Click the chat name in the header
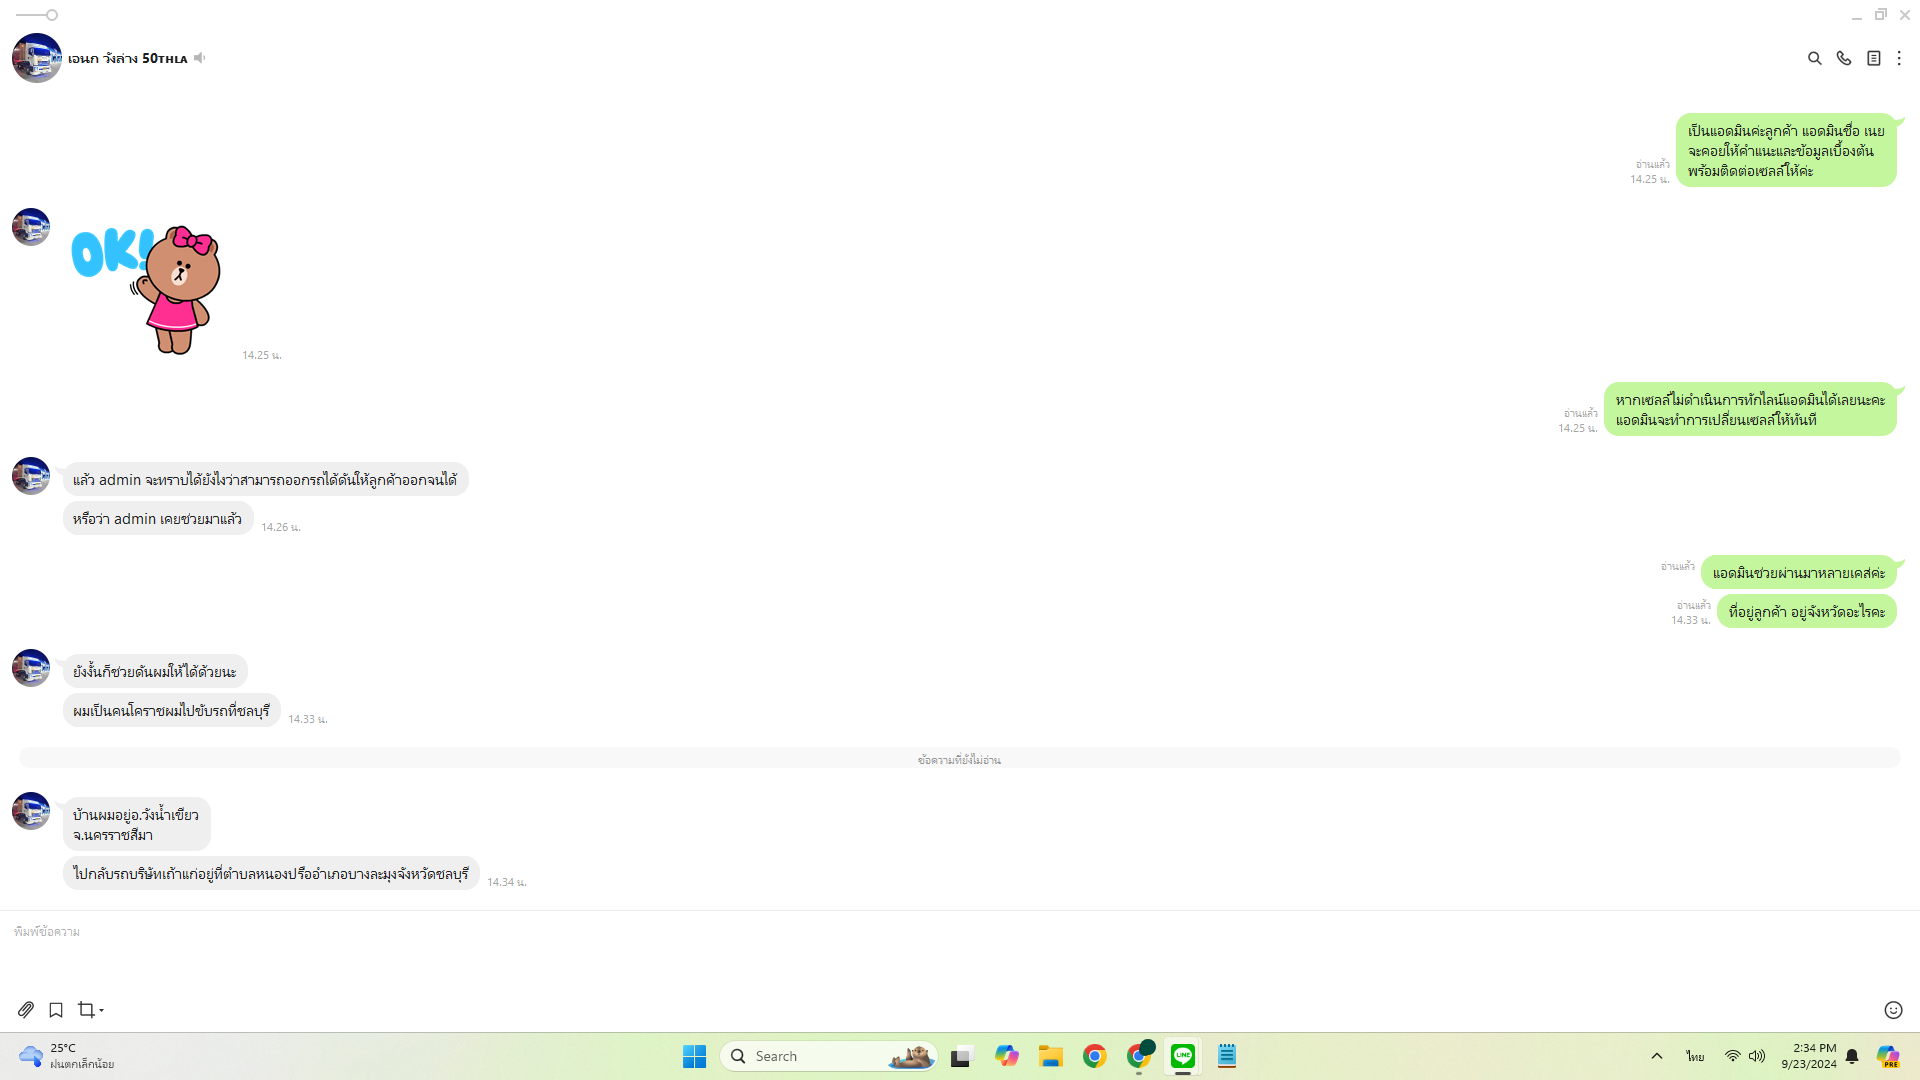The height and width of the screenshot is (1080, 1920). [x=127, y=59]
